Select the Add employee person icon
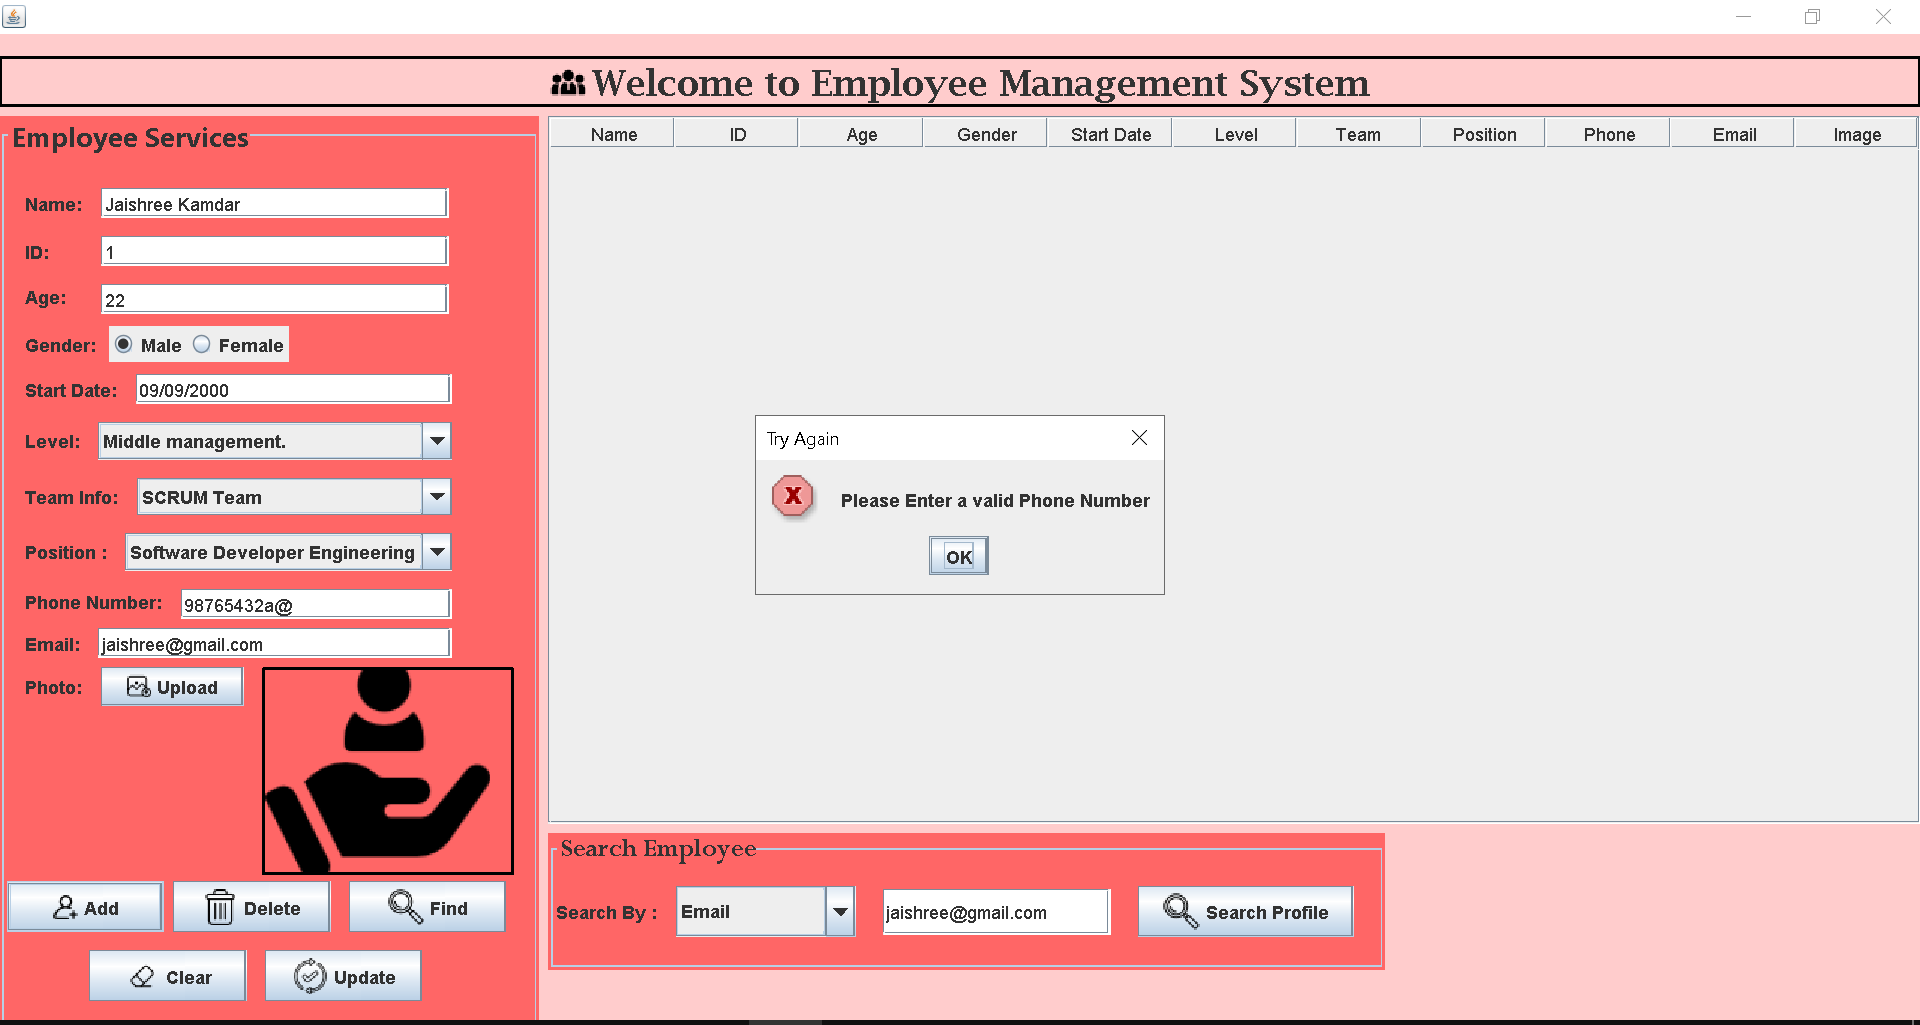The width and height of the screenshot is (1920, 1025). (x=64, y=906)
